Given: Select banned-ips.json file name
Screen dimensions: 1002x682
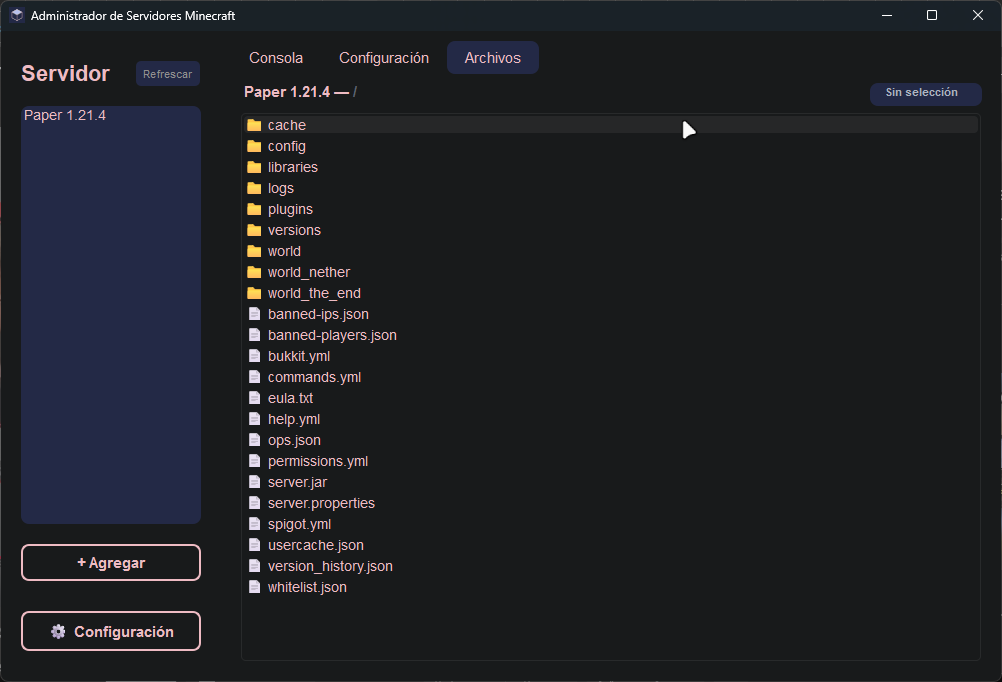Looking at the screenshot, I should [x=318, y=314].
